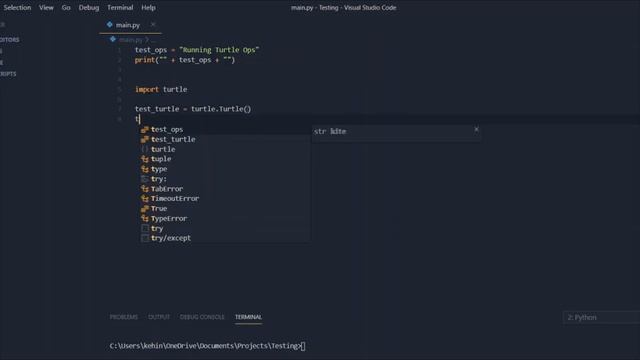Switch to the Debug Console tab
640x360 pixels.
tap(202, 317)
